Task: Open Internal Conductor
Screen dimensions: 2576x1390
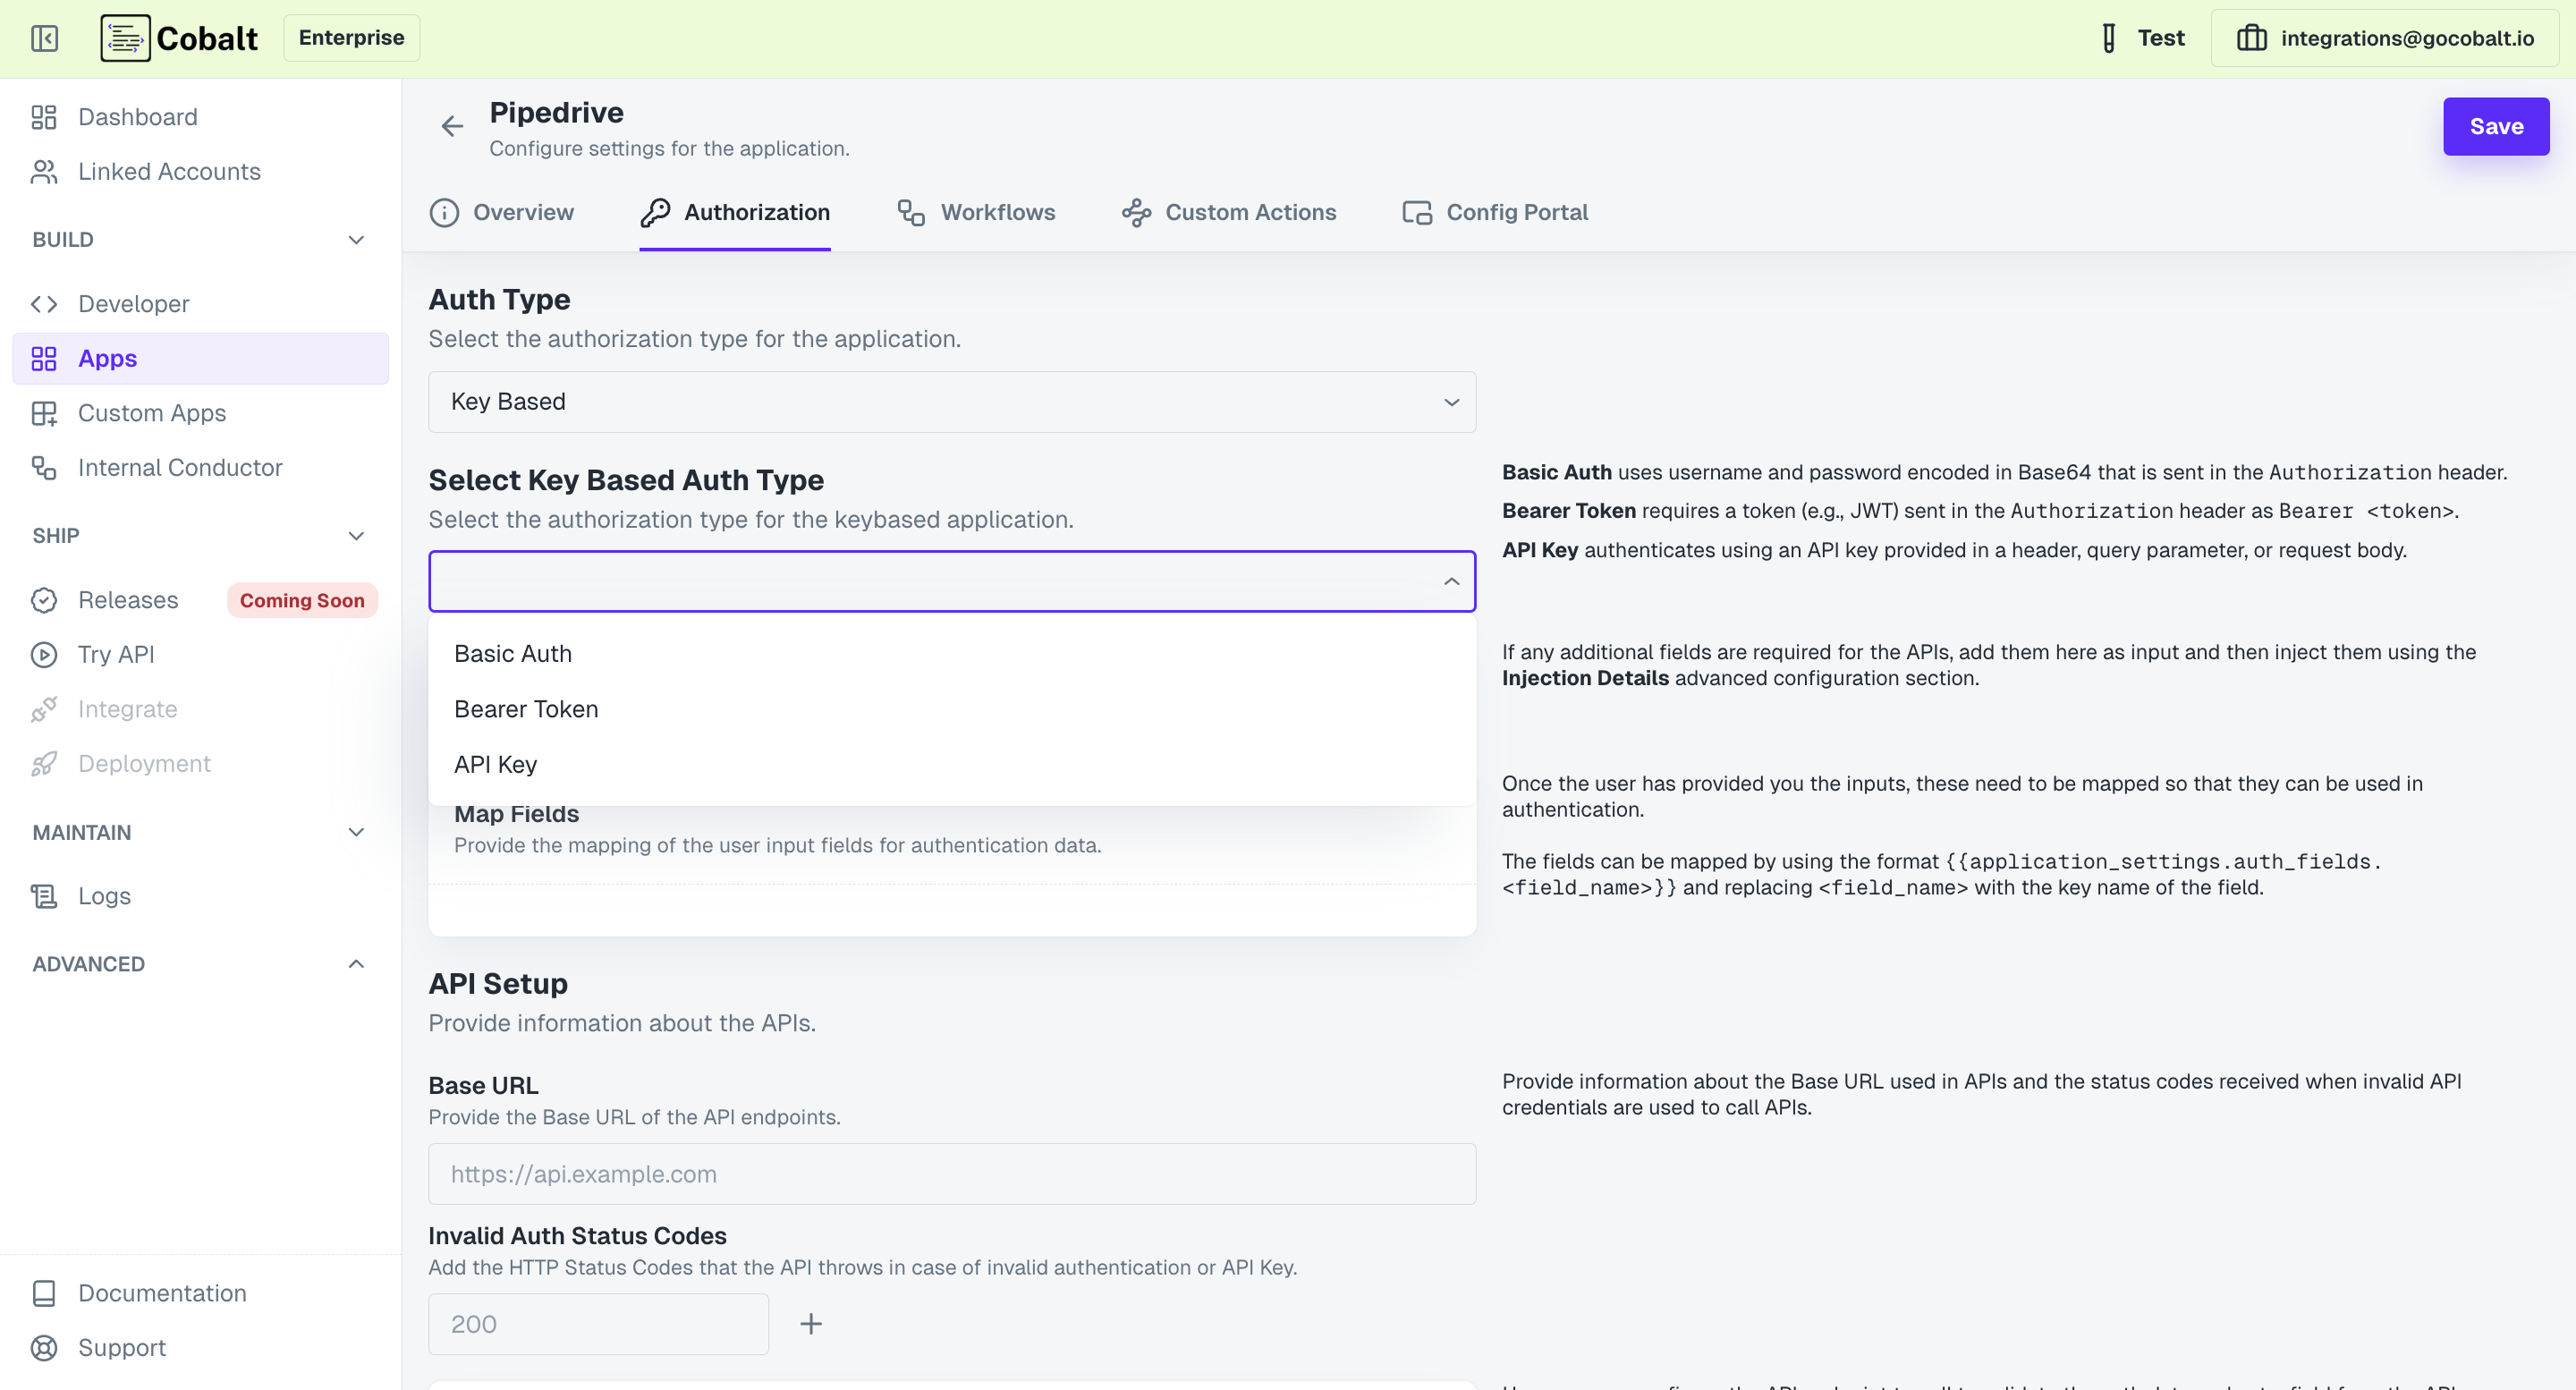Action: [x=179, y=467]
